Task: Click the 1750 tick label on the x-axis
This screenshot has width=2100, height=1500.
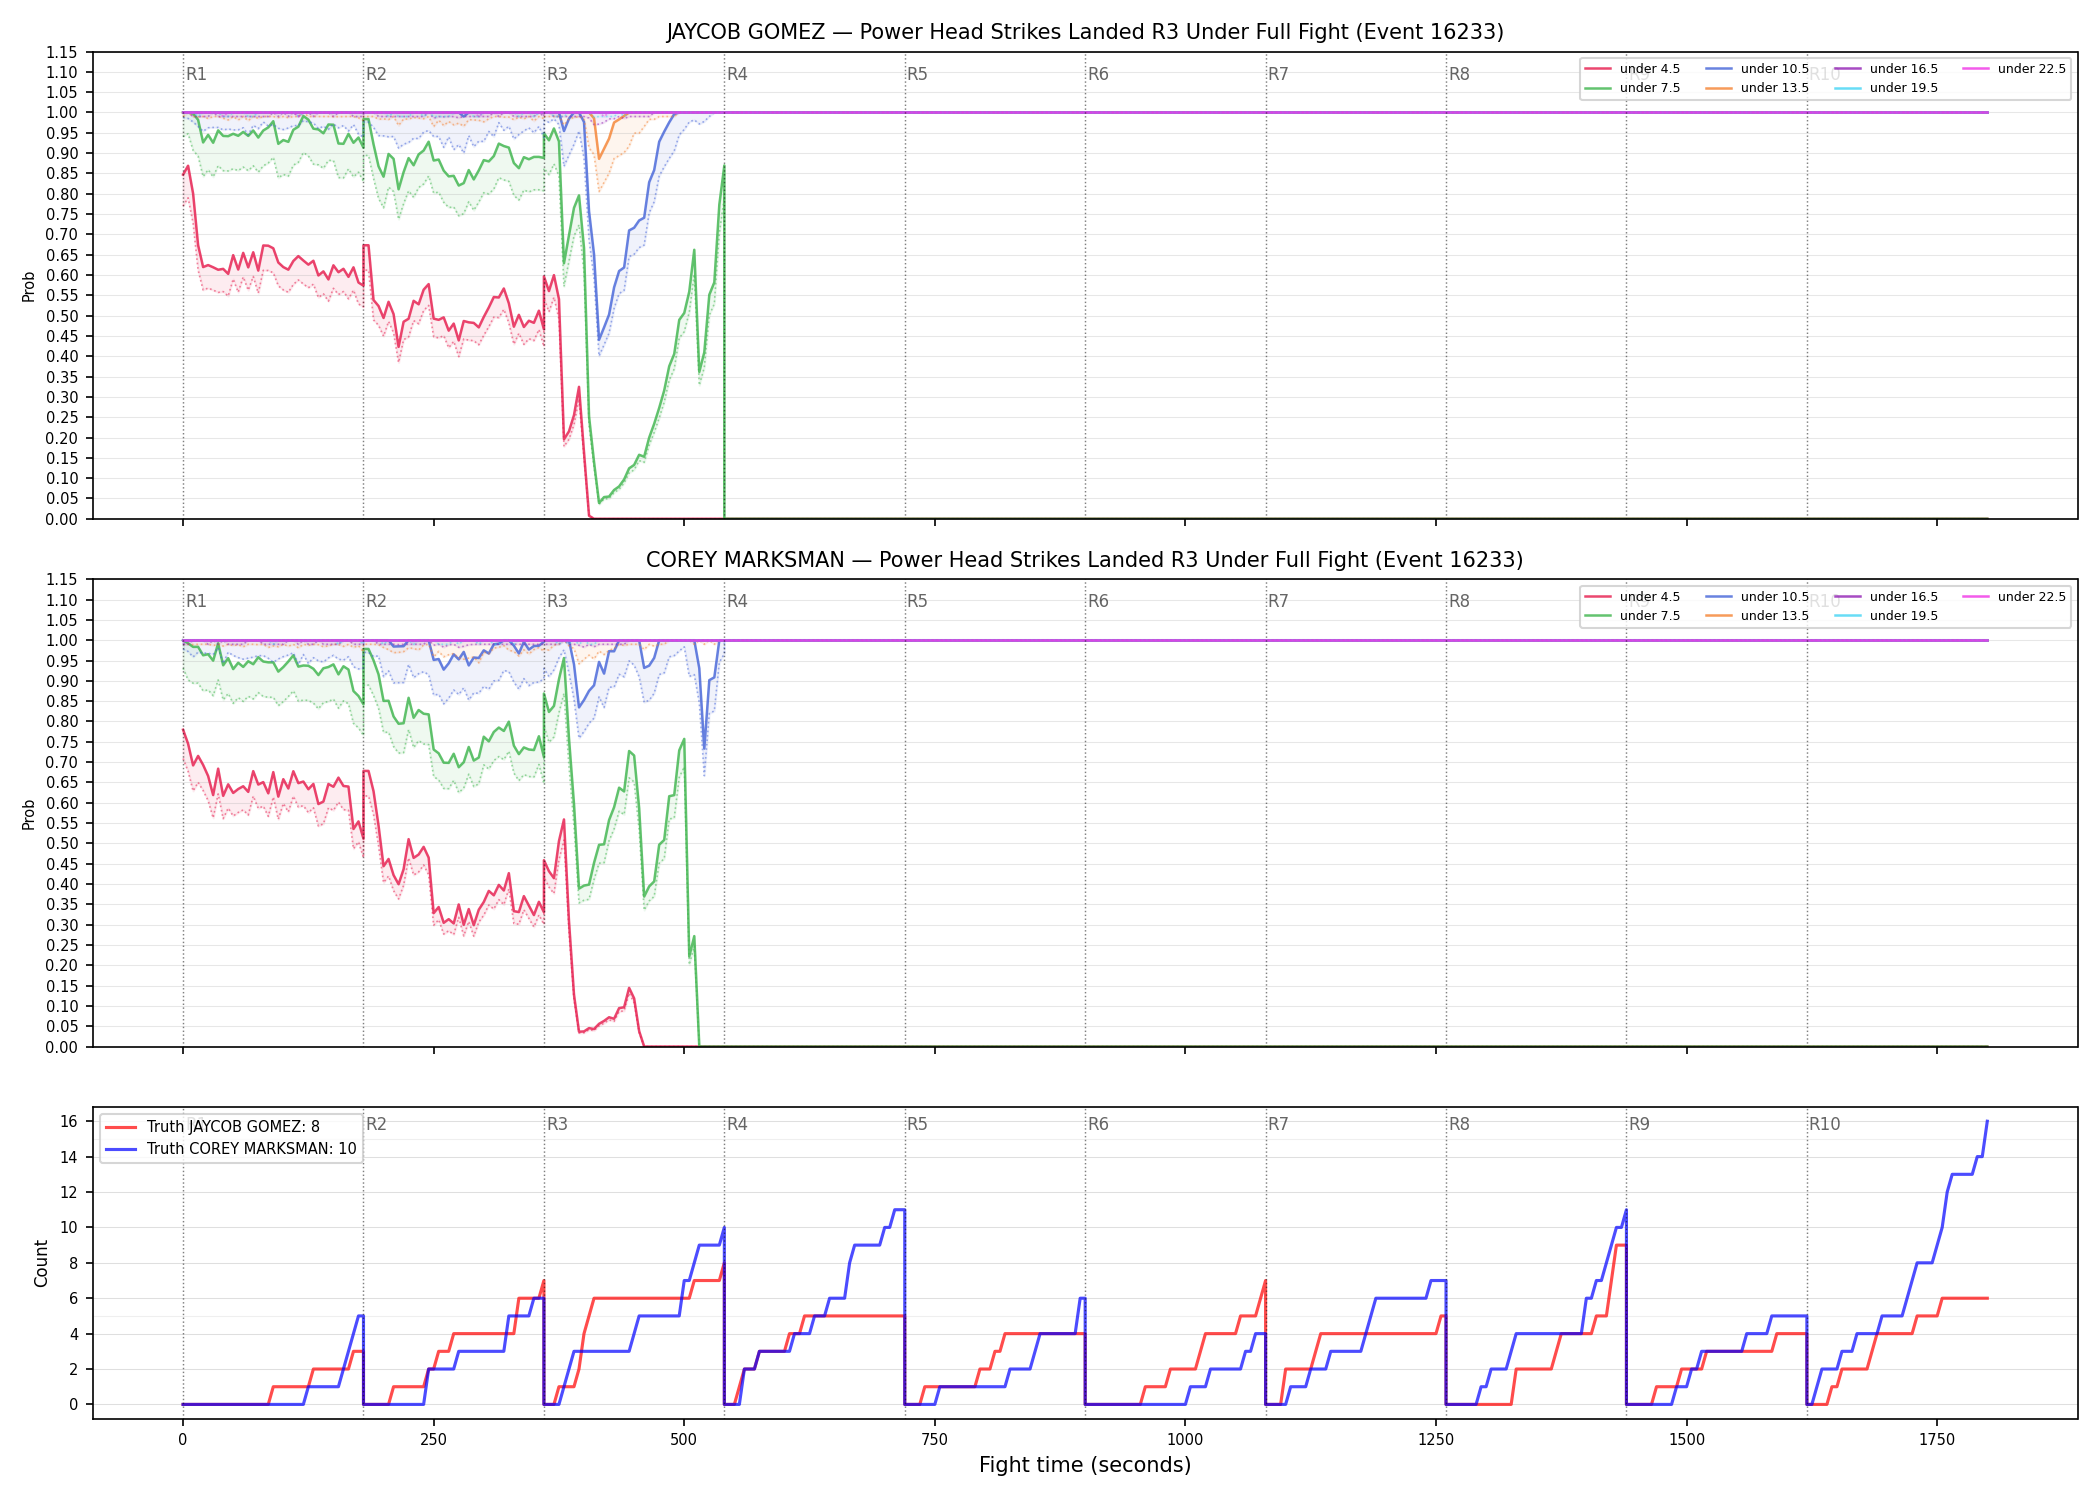Action: (1937, 1440)
